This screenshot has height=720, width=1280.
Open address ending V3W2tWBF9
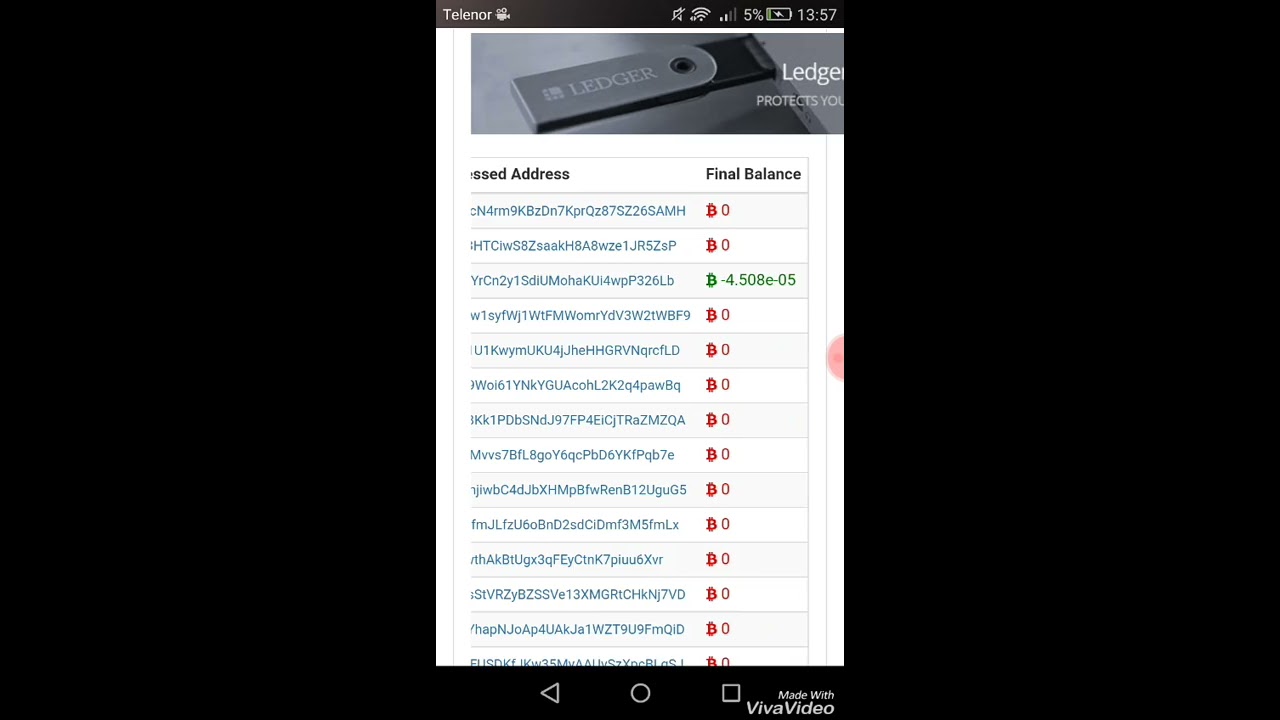(580, 316)
